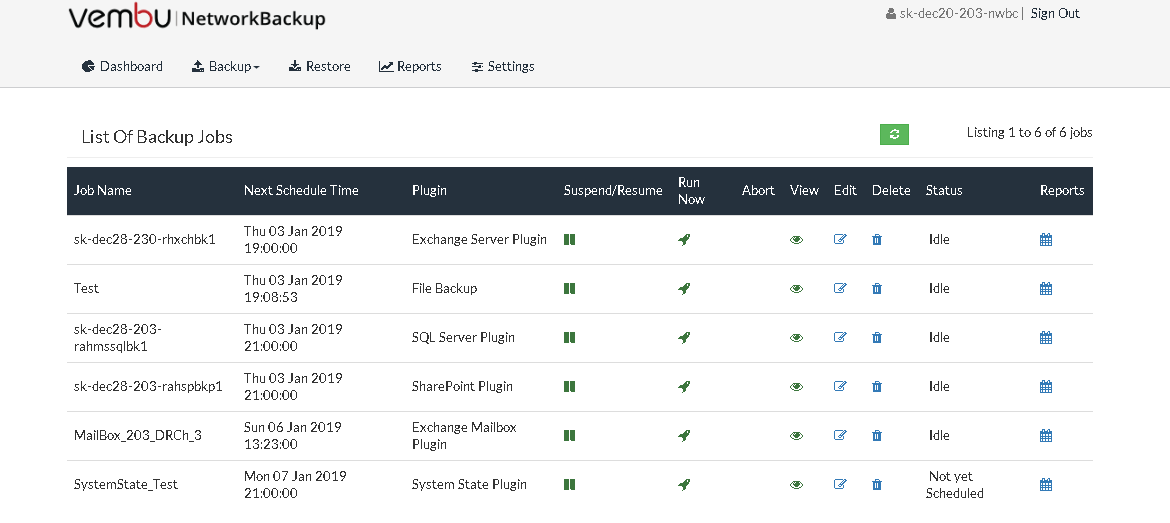Click the Sun 06 Jan 2019 13:23:00 cell

(293, 435)
